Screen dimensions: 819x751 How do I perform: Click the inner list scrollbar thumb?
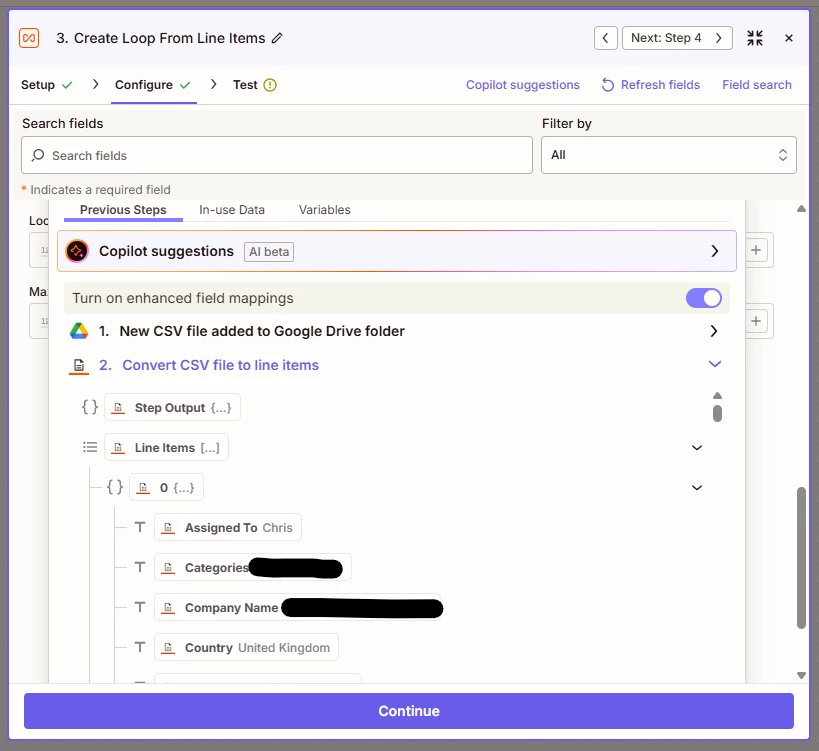717,413
